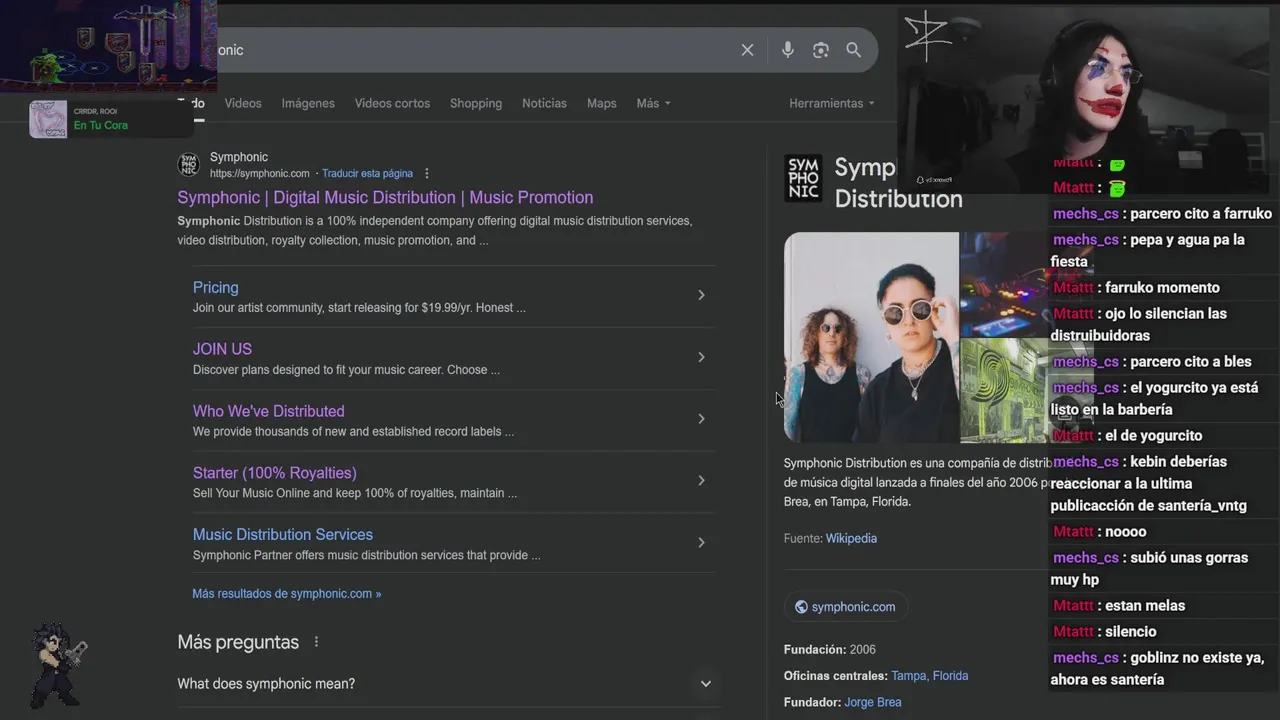Open founder Jorge Brea link

pyautogui.click(x=872, y=702)
